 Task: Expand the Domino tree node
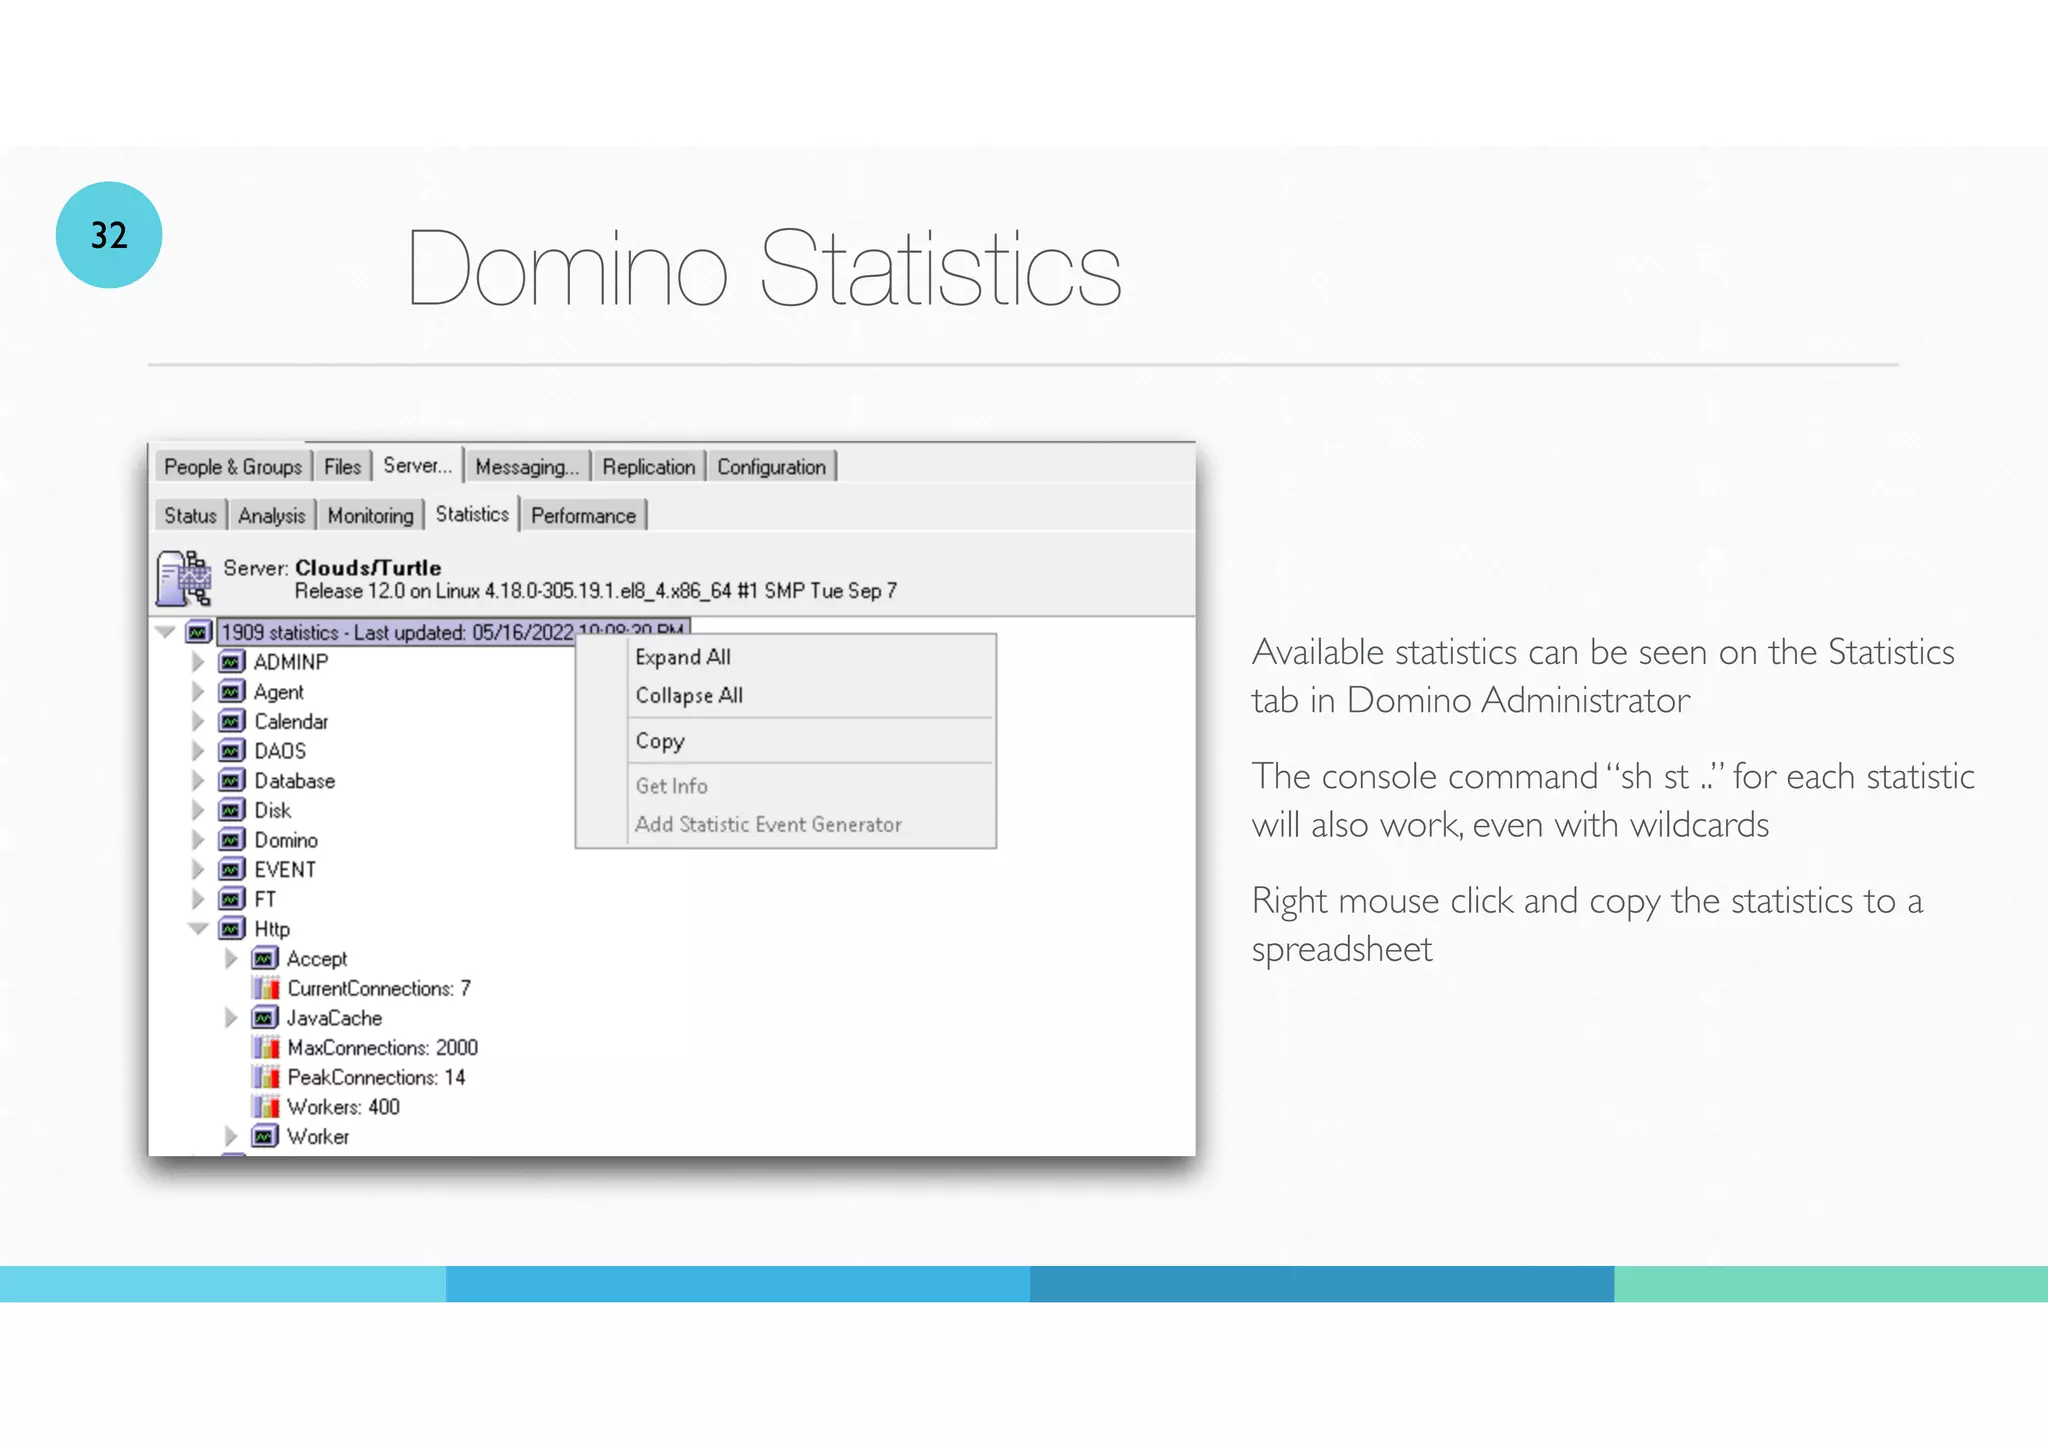[x=198, y=840]
